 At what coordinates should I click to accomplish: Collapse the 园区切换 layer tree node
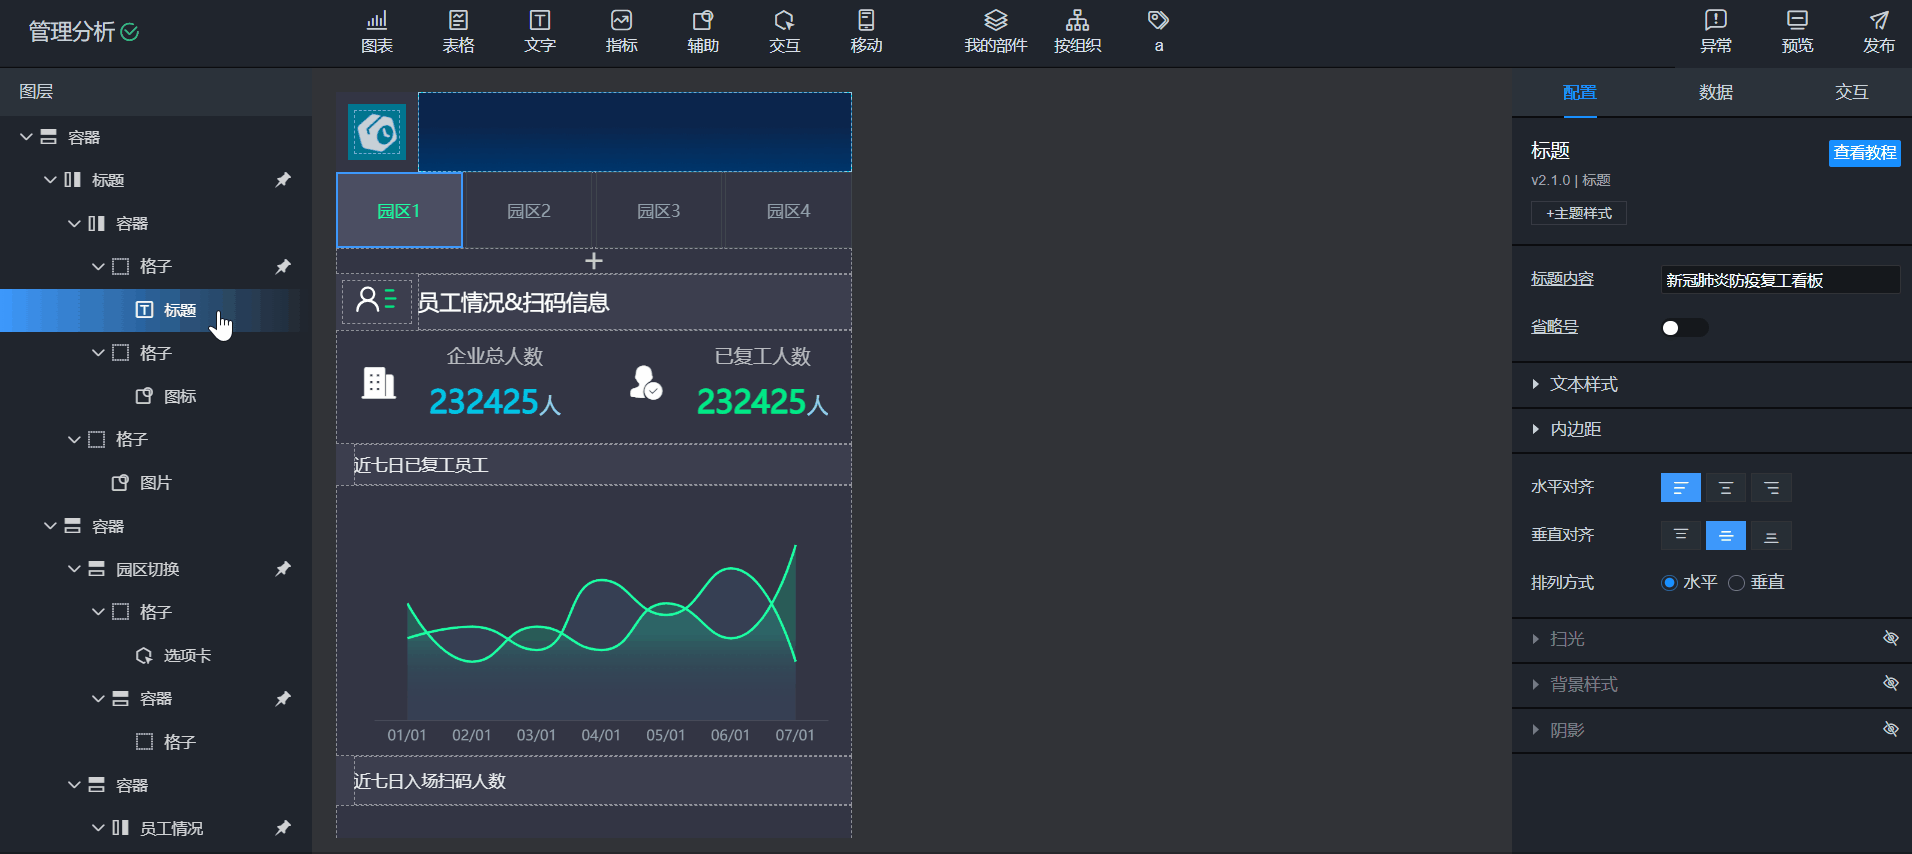pyautogui.click(x=74, y=569)
